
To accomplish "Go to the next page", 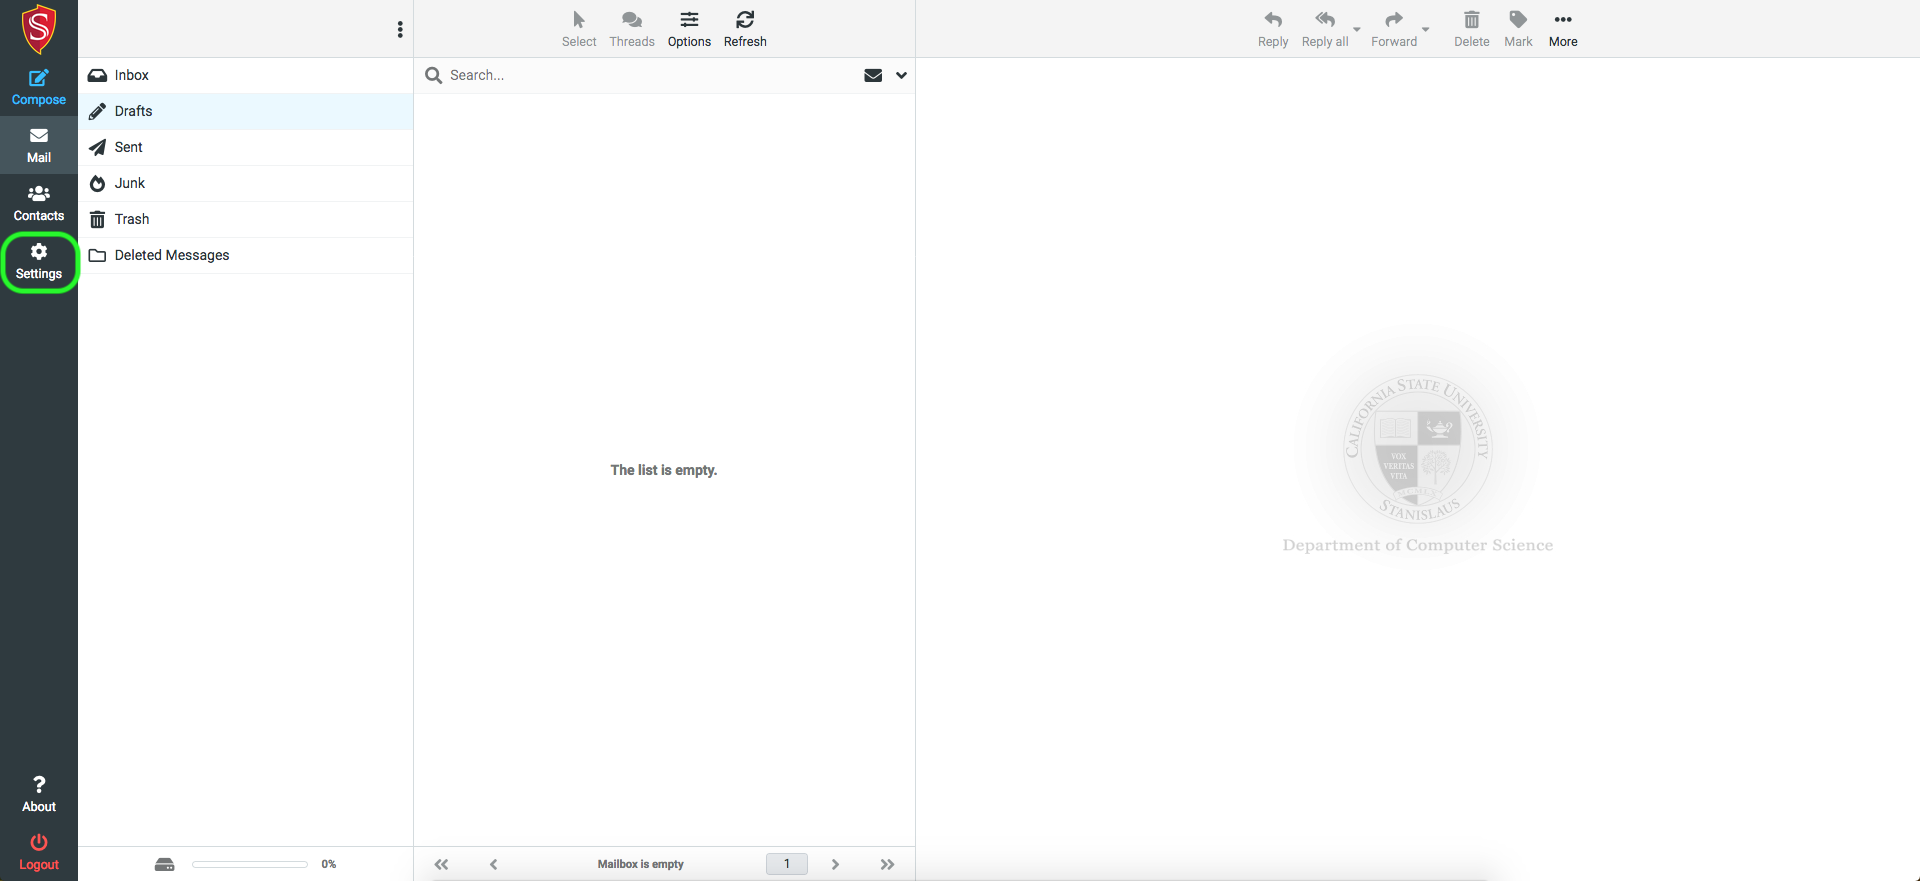I will coord(835,864).
